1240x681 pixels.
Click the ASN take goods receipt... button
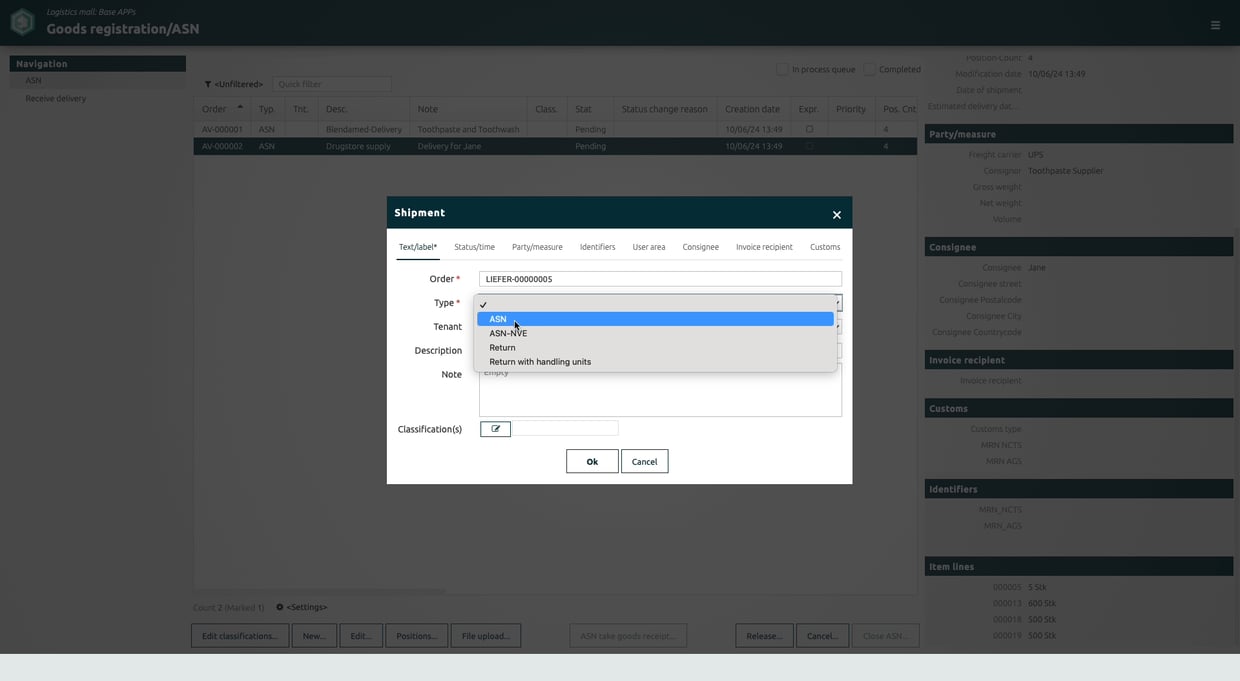(x=628, y=635)
